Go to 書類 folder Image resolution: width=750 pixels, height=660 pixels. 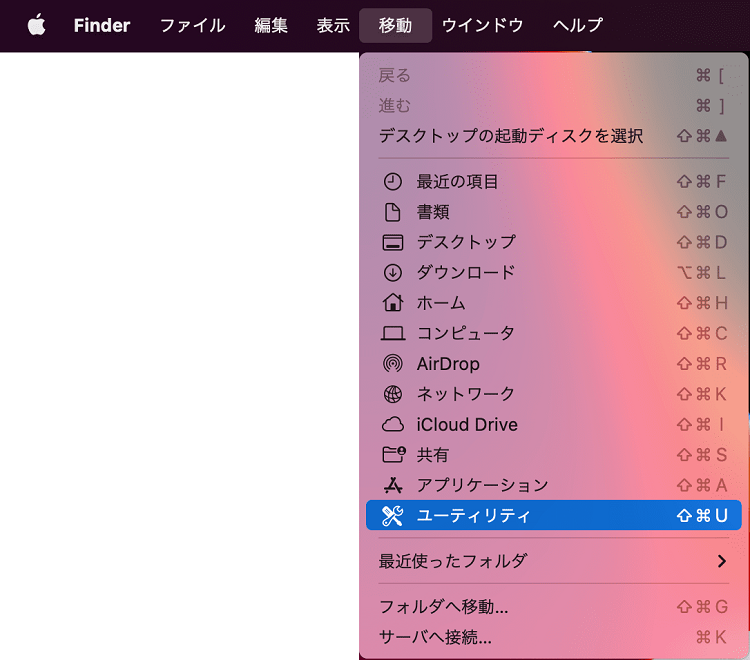[553, 212]
